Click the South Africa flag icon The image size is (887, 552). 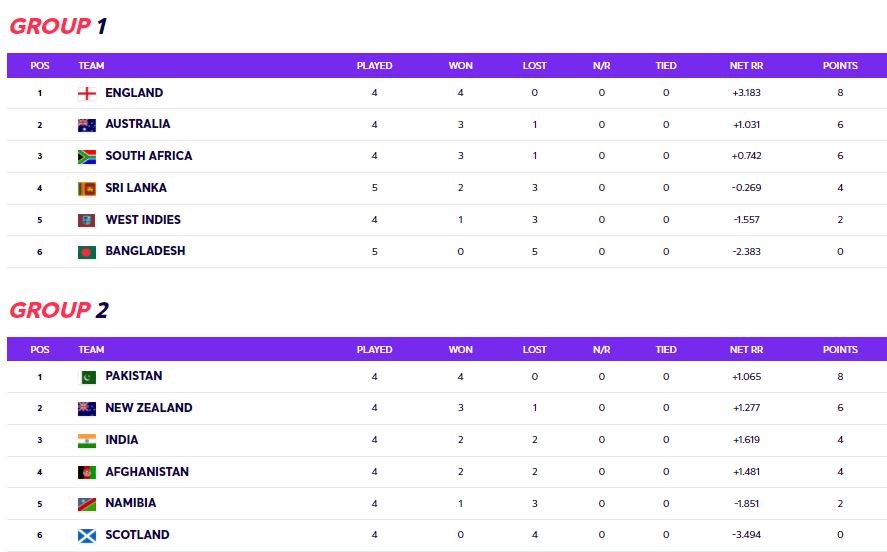tap(87, 157)
